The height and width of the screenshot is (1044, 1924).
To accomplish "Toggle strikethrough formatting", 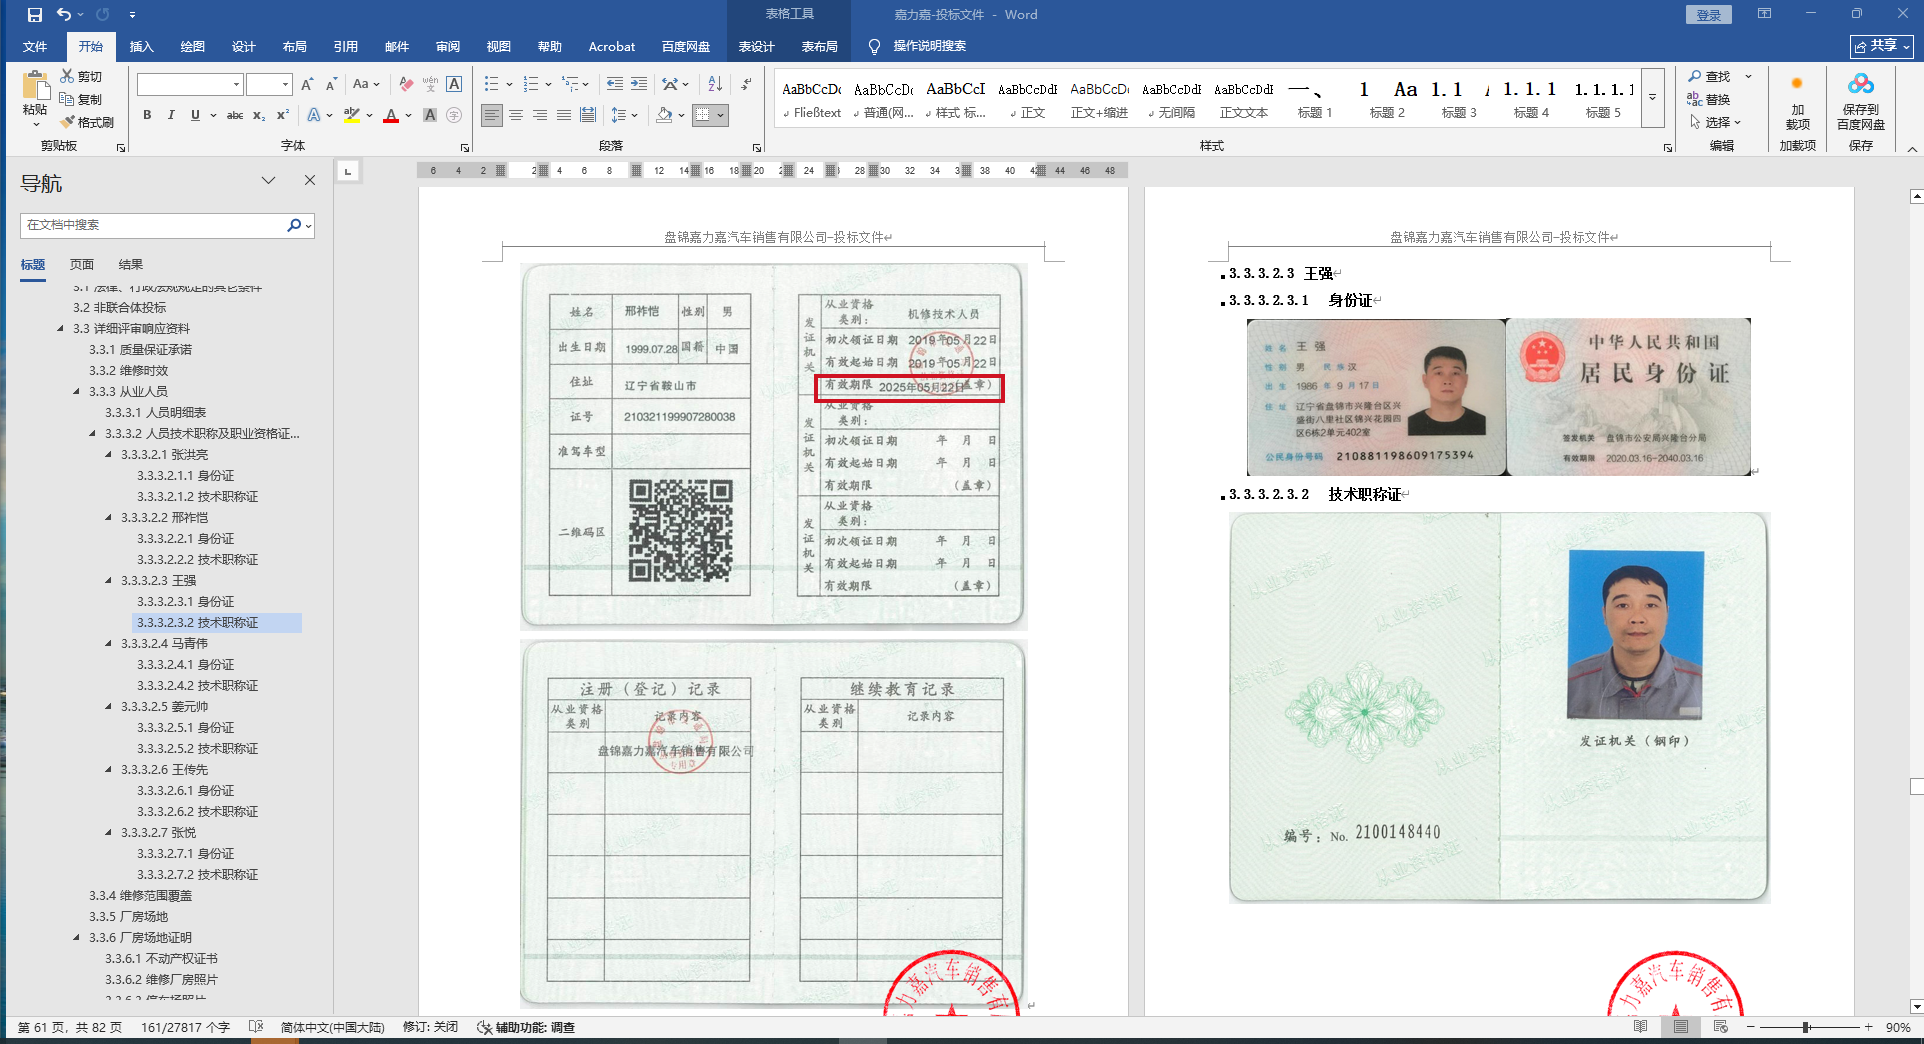I will point(235,115).
